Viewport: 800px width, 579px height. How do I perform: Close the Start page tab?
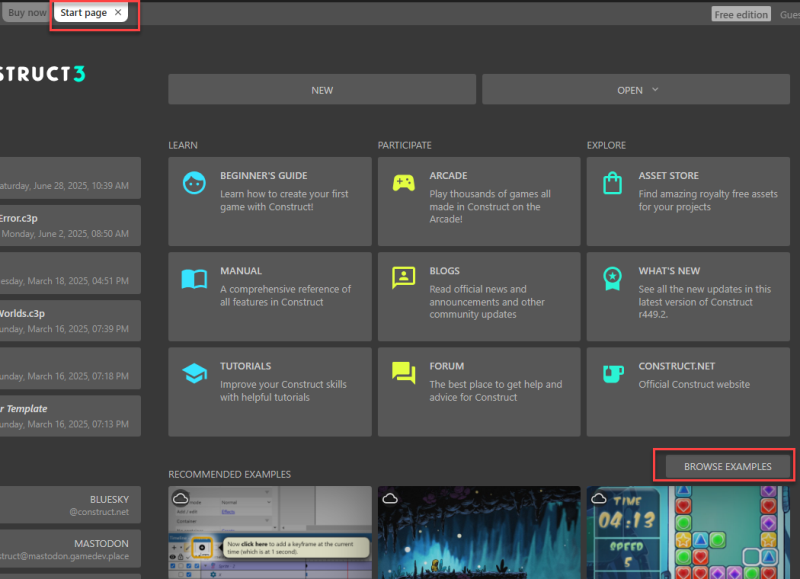pyautogui.click(x=118, y=12)
